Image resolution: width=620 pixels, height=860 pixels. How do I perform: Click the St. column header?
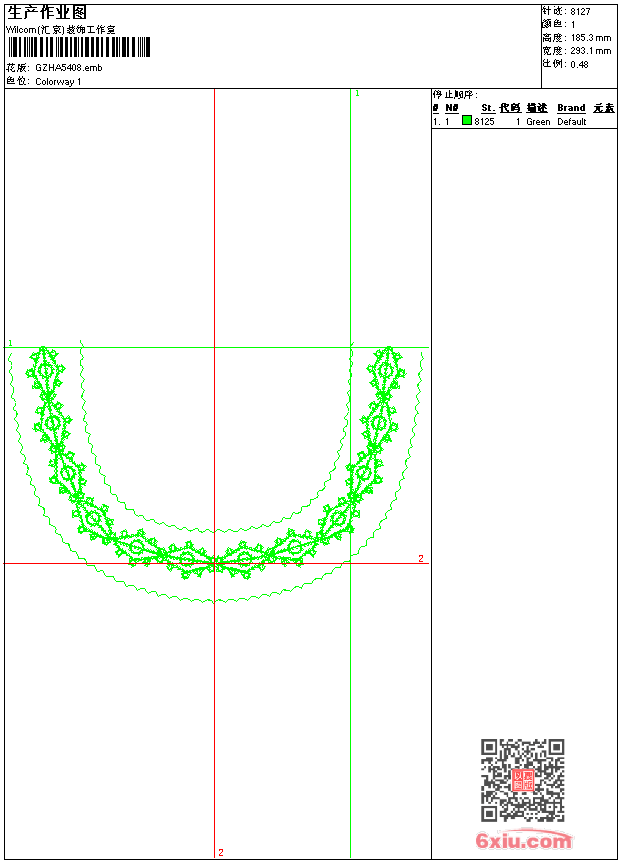[487, 108]
